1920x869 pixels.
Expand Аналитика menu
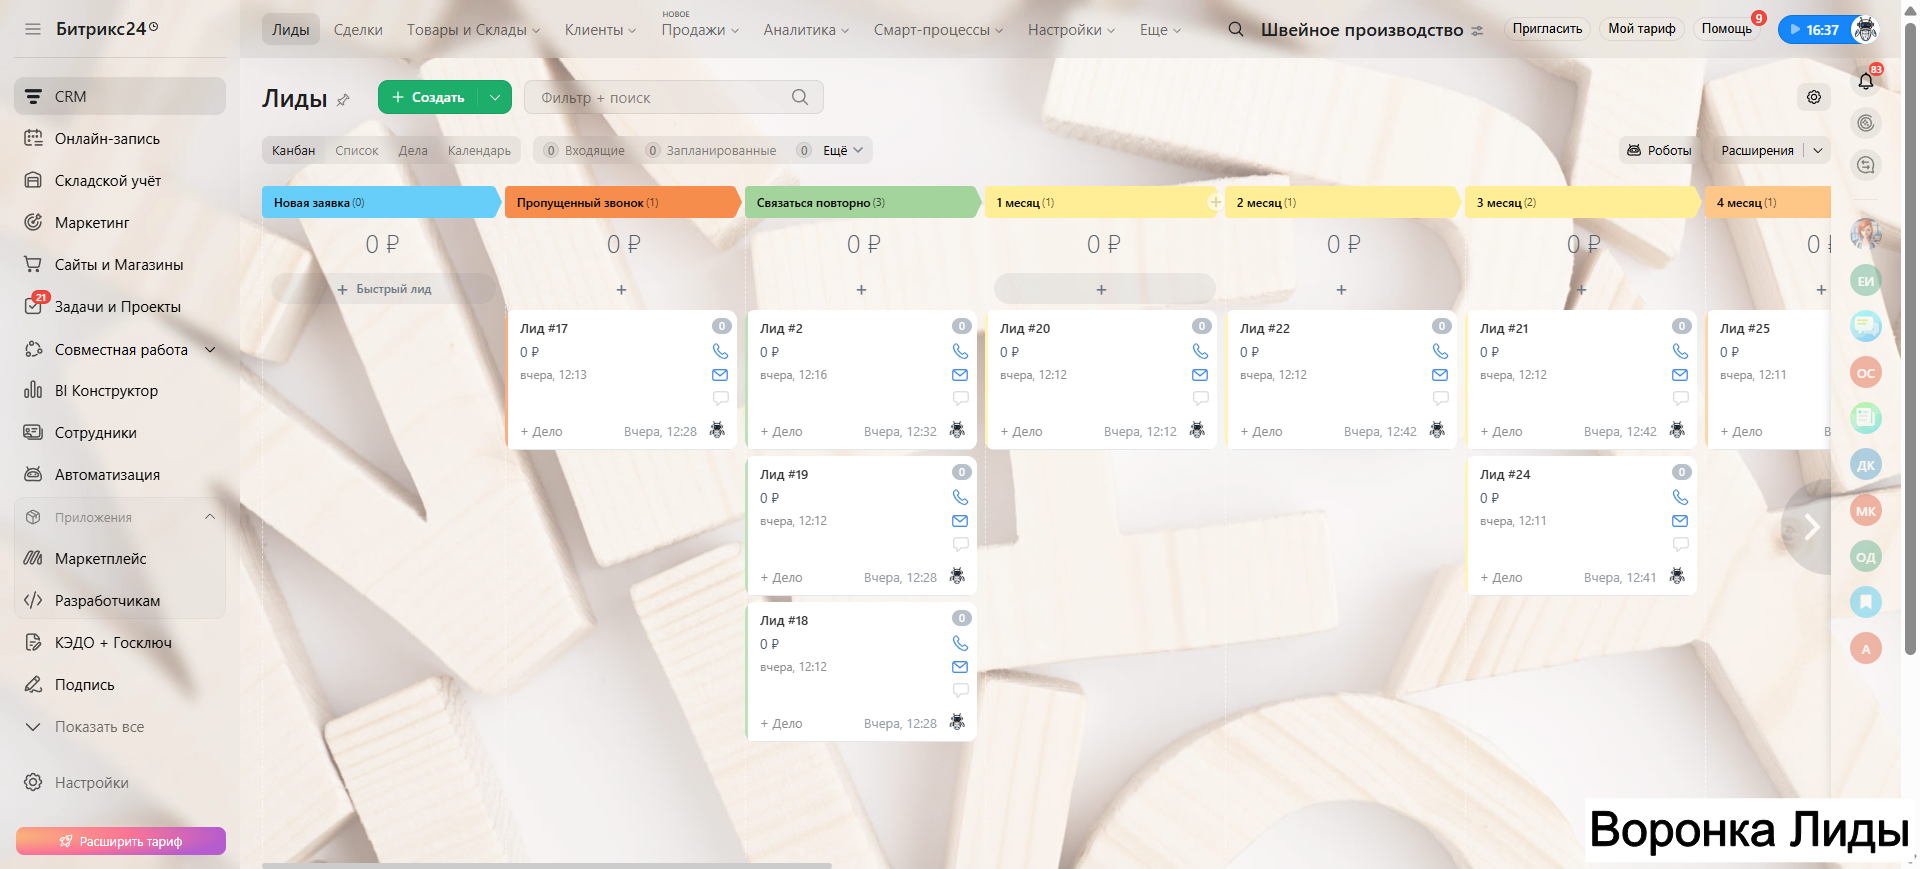pos(806,30)
